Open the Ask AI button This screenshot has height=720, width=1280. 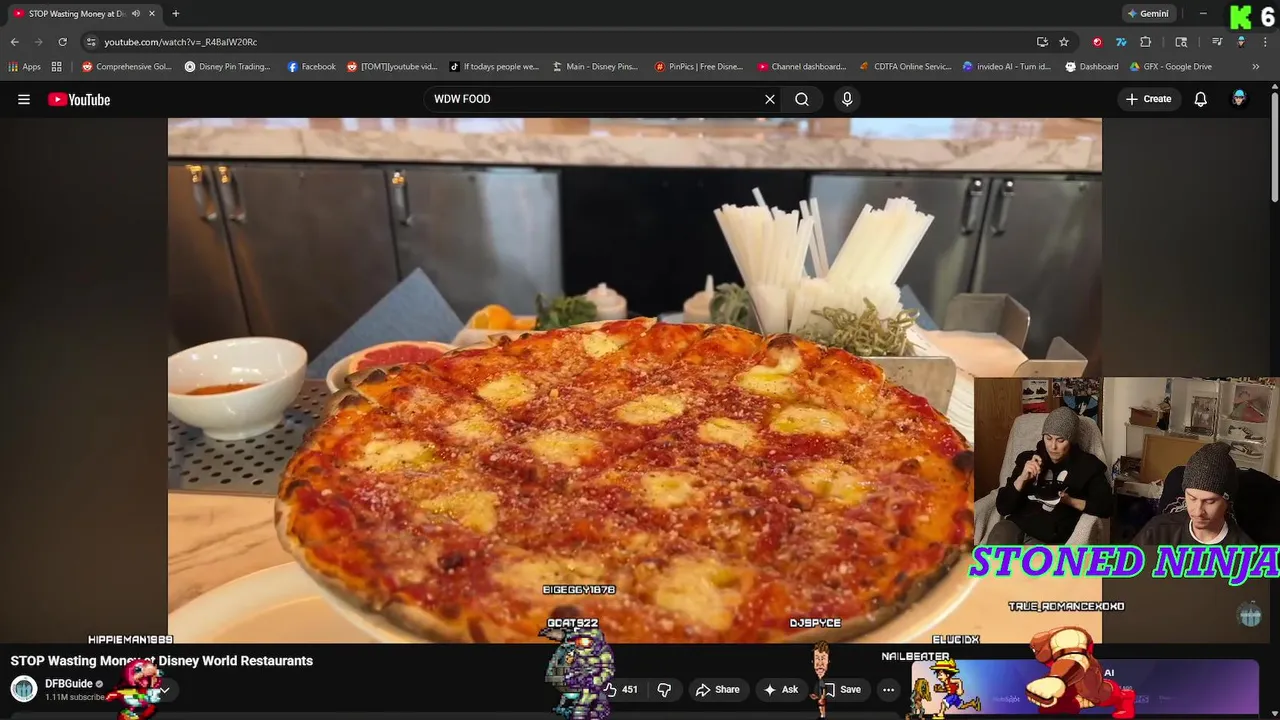pyautogui.click(x=781, y=689)
